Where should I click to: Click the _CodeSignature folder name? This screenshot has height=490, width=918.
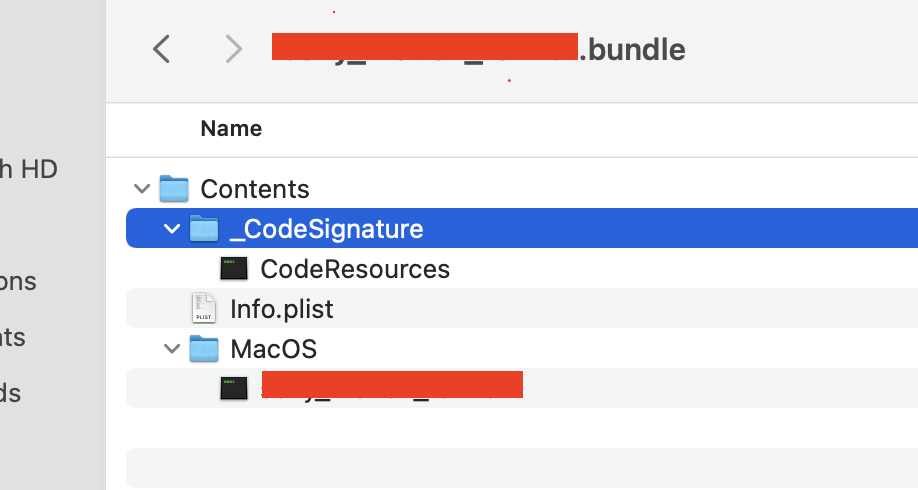click(326, 229)
